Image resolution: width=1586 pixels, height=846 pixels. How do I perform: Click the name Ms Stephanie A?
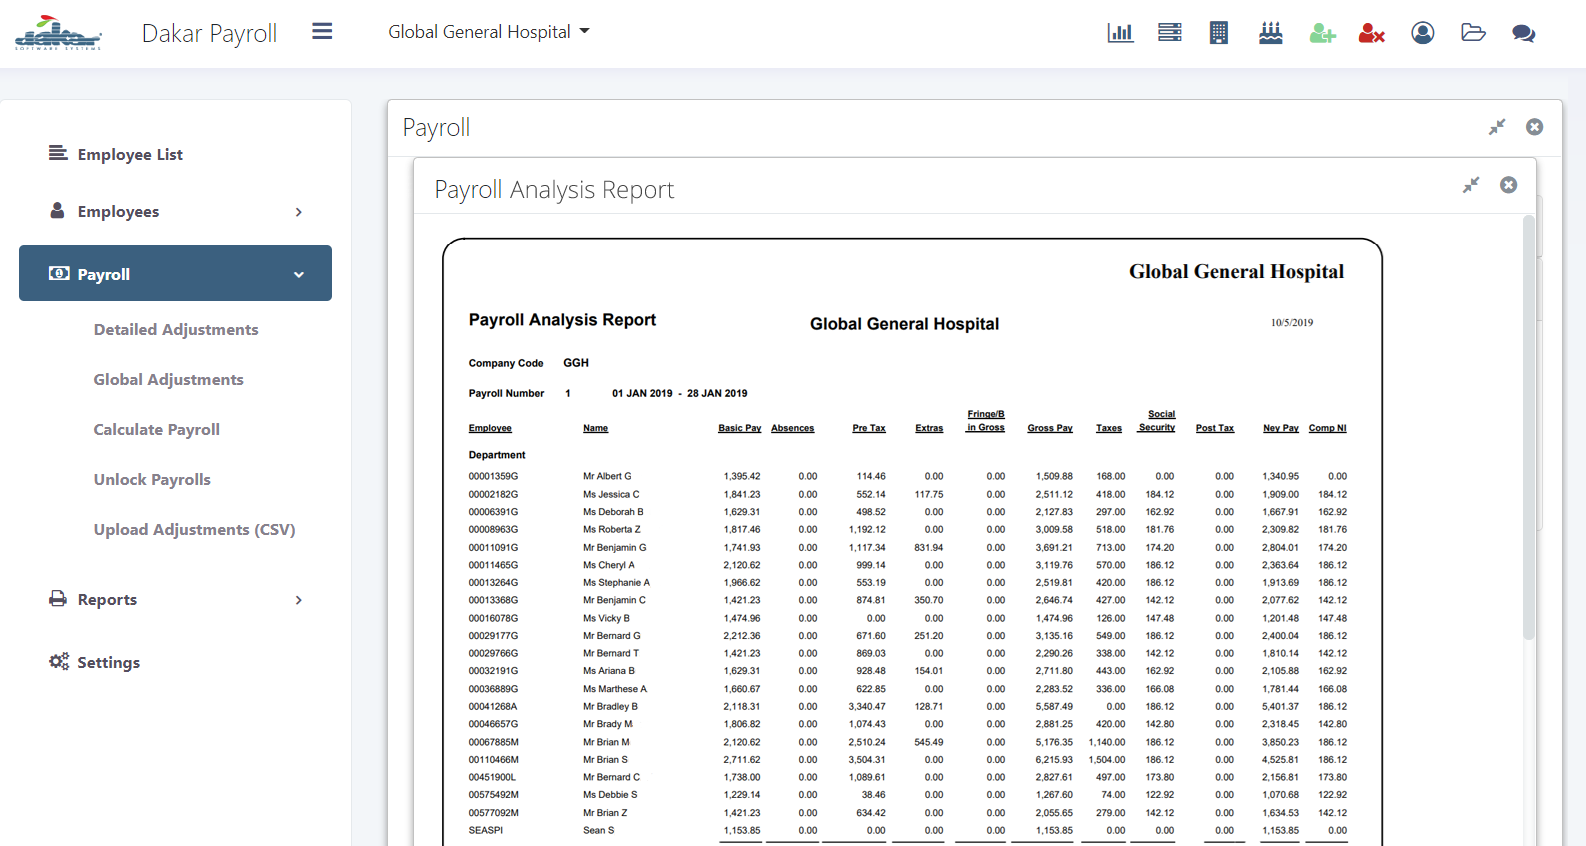[x=616, y=582]
